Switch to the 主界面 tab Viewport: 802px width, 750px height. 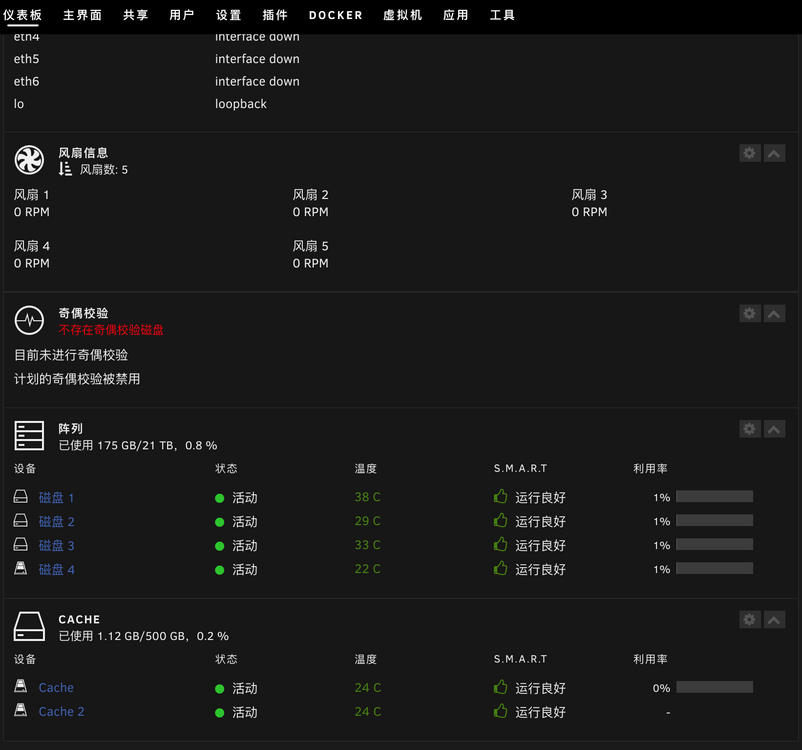82,15
